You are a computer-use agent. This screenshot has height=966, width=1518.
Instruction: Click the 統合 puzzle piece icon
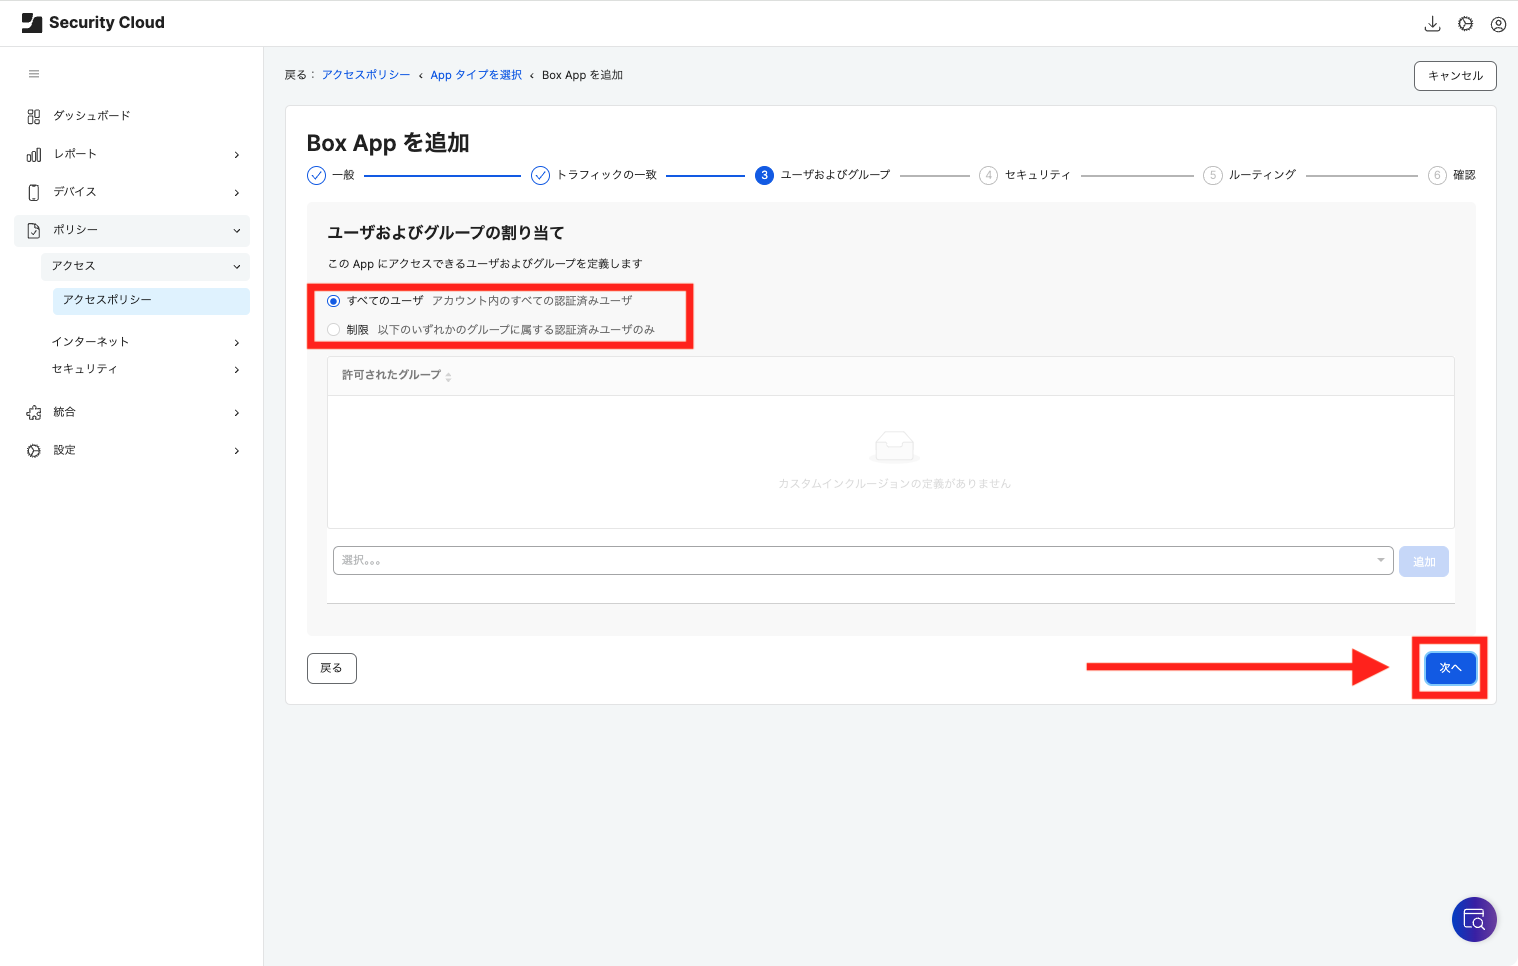tap(34, 412)
